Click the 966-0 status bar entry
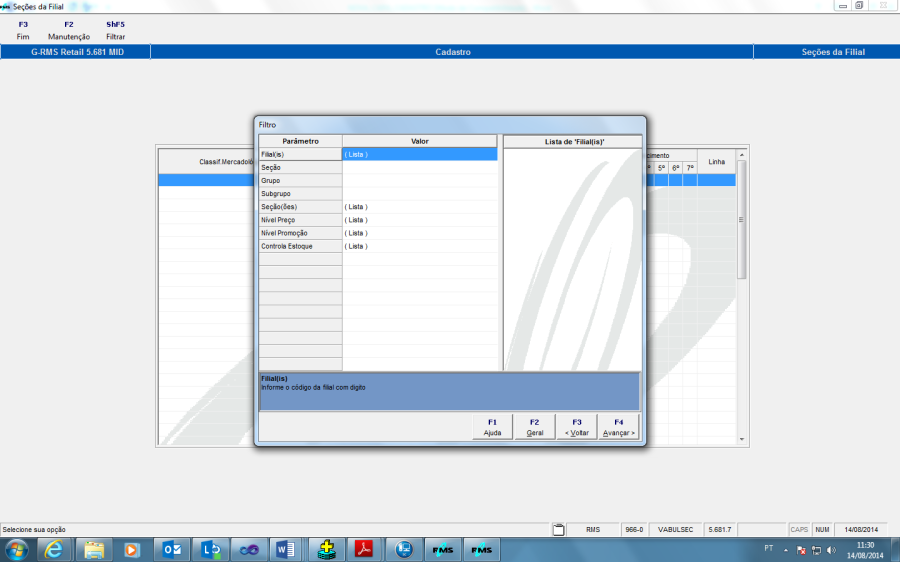 click(x=634, y=530)
